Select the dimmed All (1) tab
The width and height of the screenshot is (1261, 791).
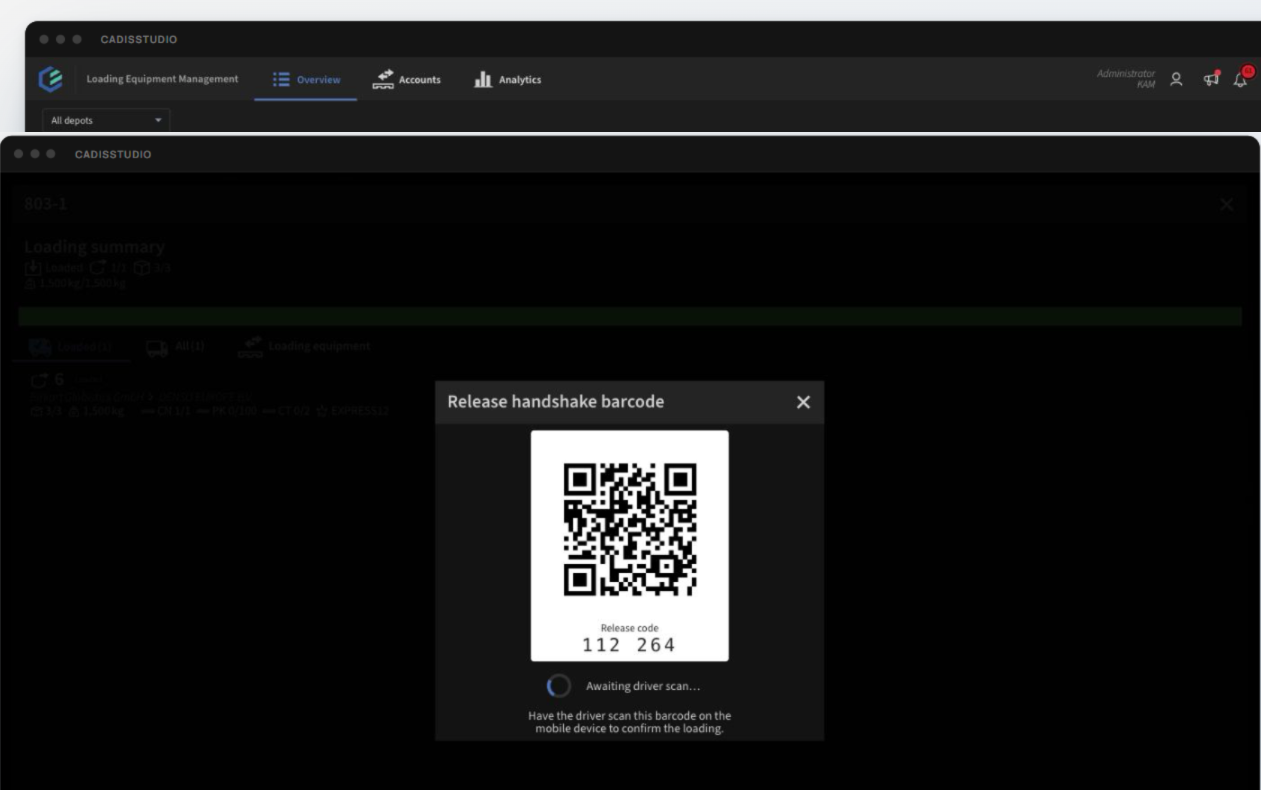(176, 347)
